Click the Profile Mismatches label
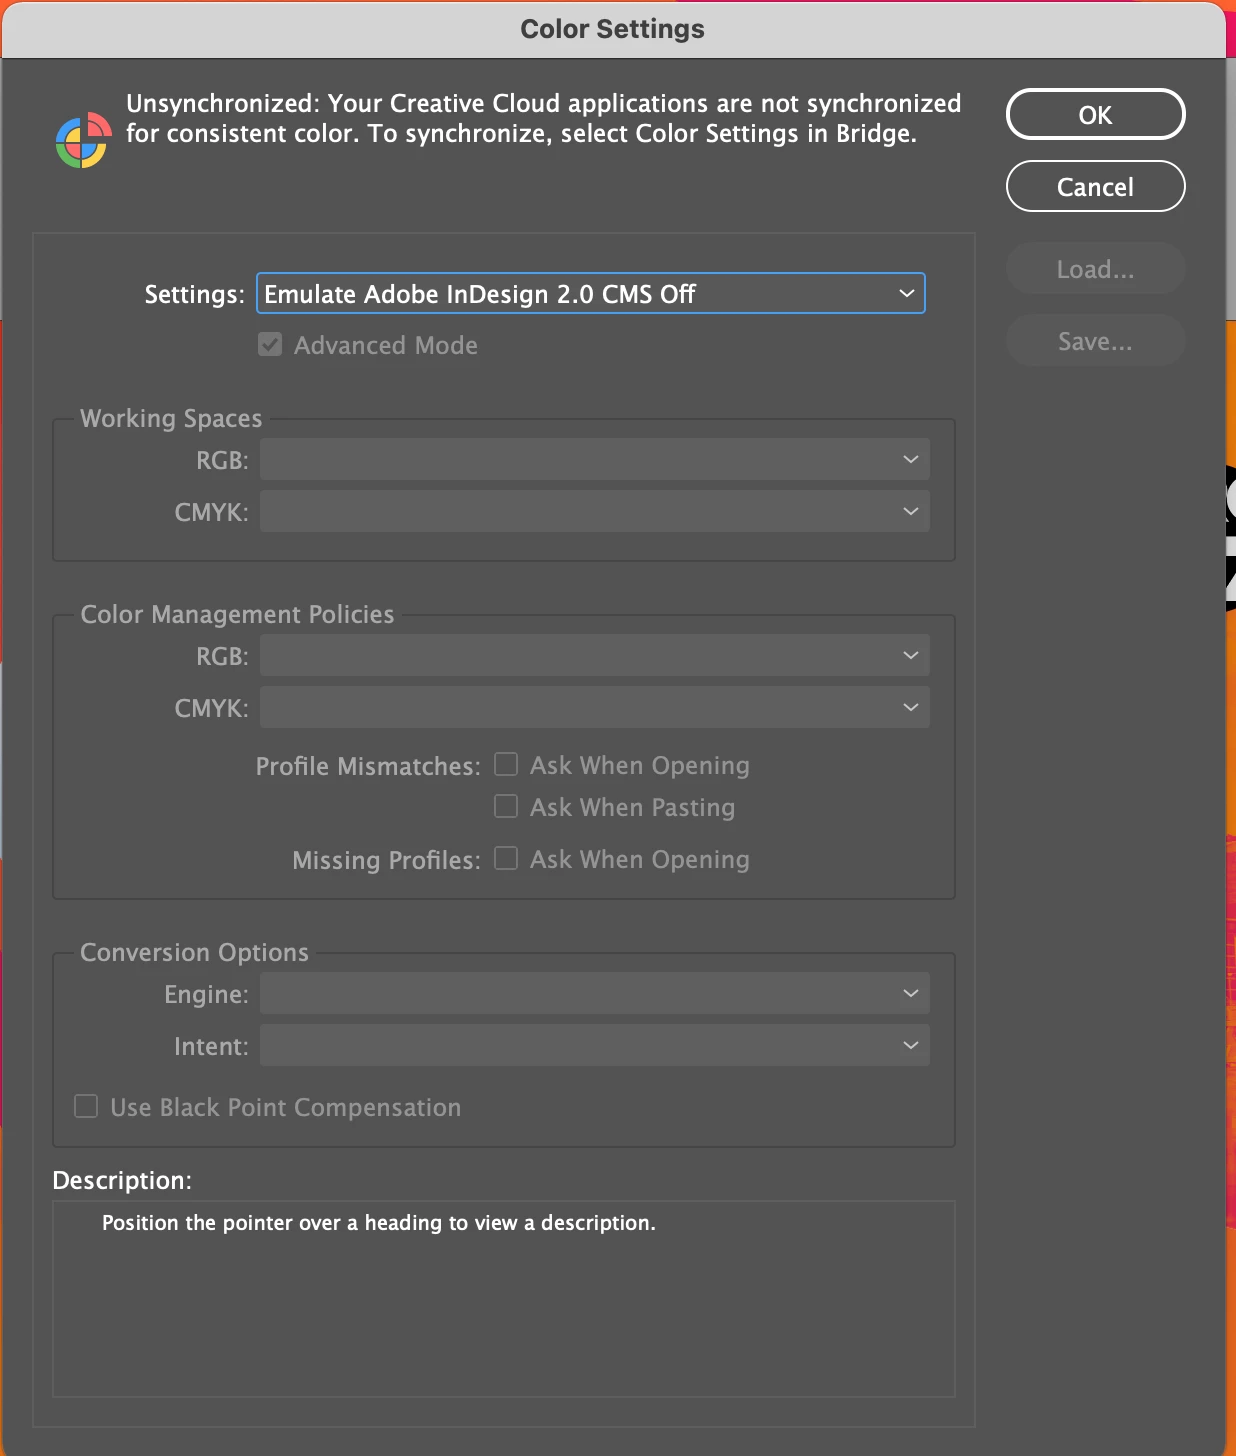The height and width of the screenshot is (1456, 1236). click(368, 767)
